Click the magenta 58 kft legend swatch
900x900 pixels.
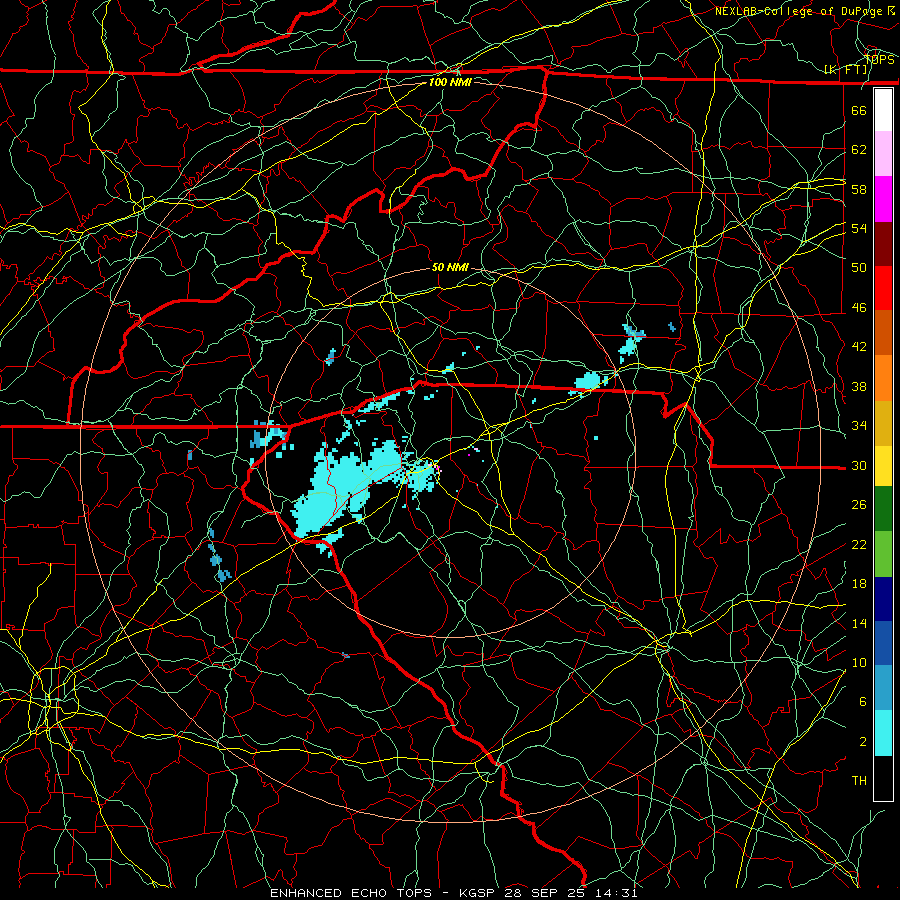pyautogui.click(x=883, y=199)
